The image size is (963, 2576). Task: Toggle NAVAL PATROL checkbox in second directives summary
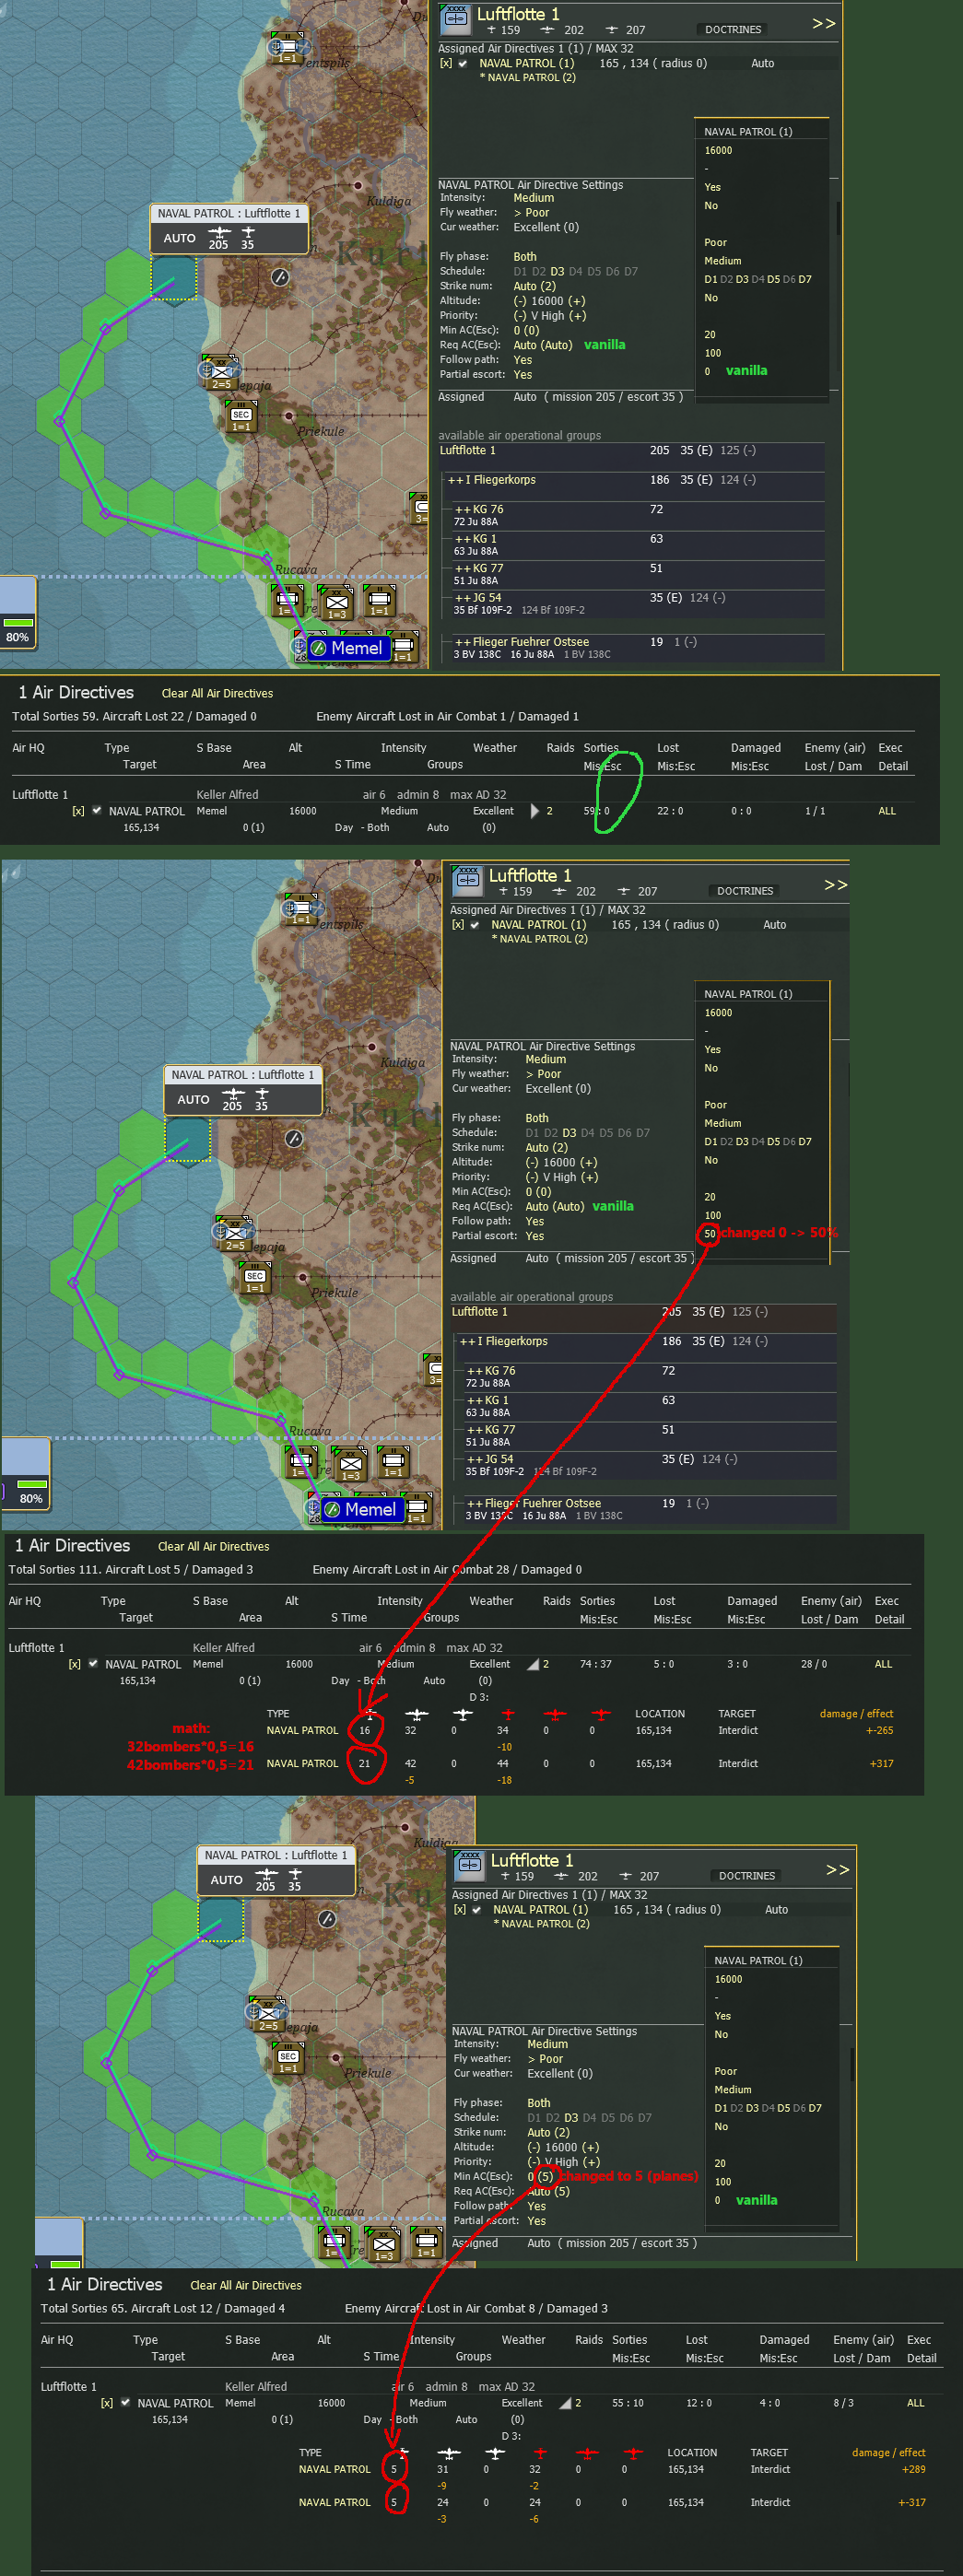(x=93, y=1664)
